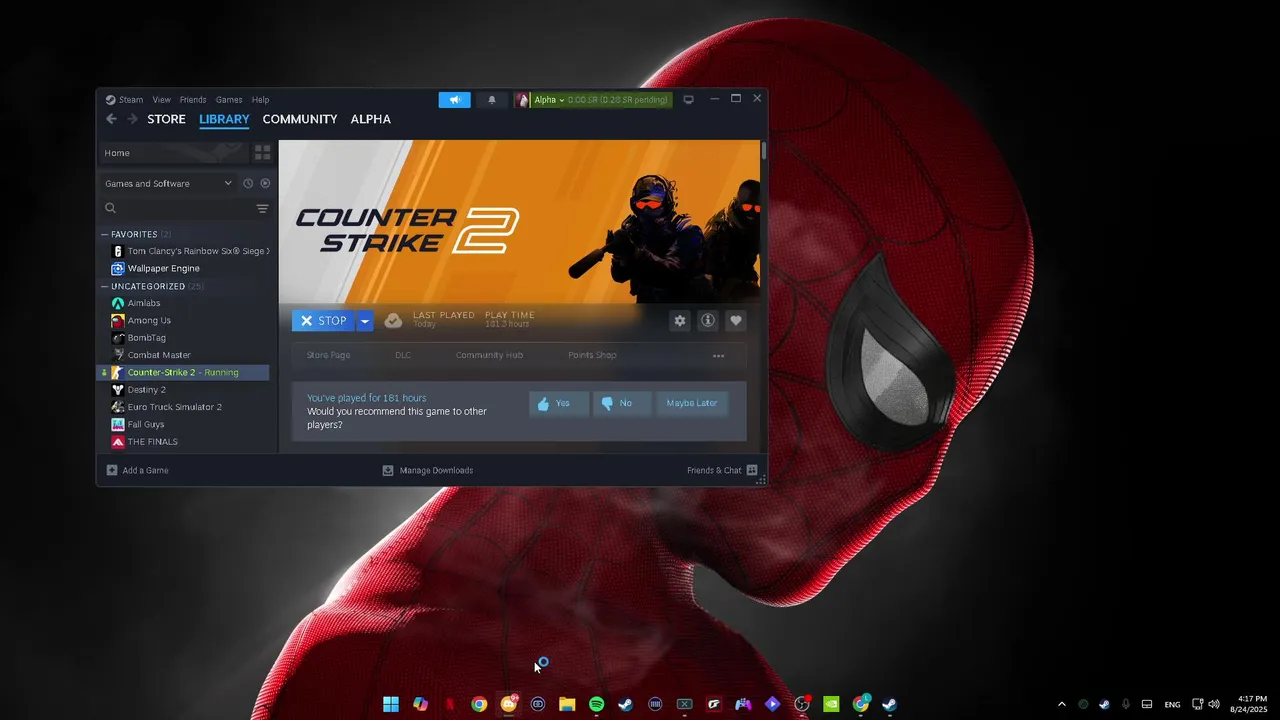Screen dimensions: 1280x720
Task: Visit the Community Hub link
Action: 489,355
